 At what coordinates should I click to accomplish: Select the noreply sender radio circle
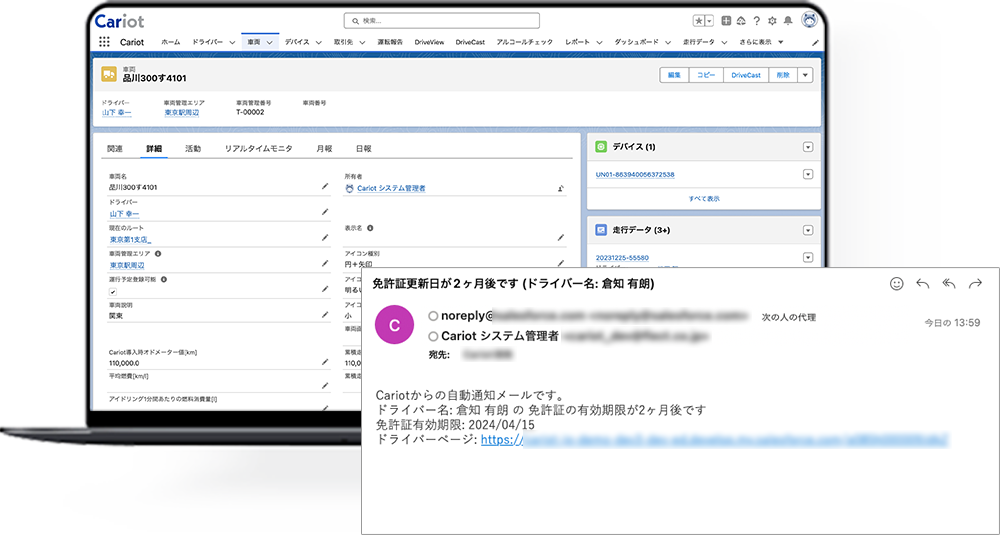(x=433, y=316)
